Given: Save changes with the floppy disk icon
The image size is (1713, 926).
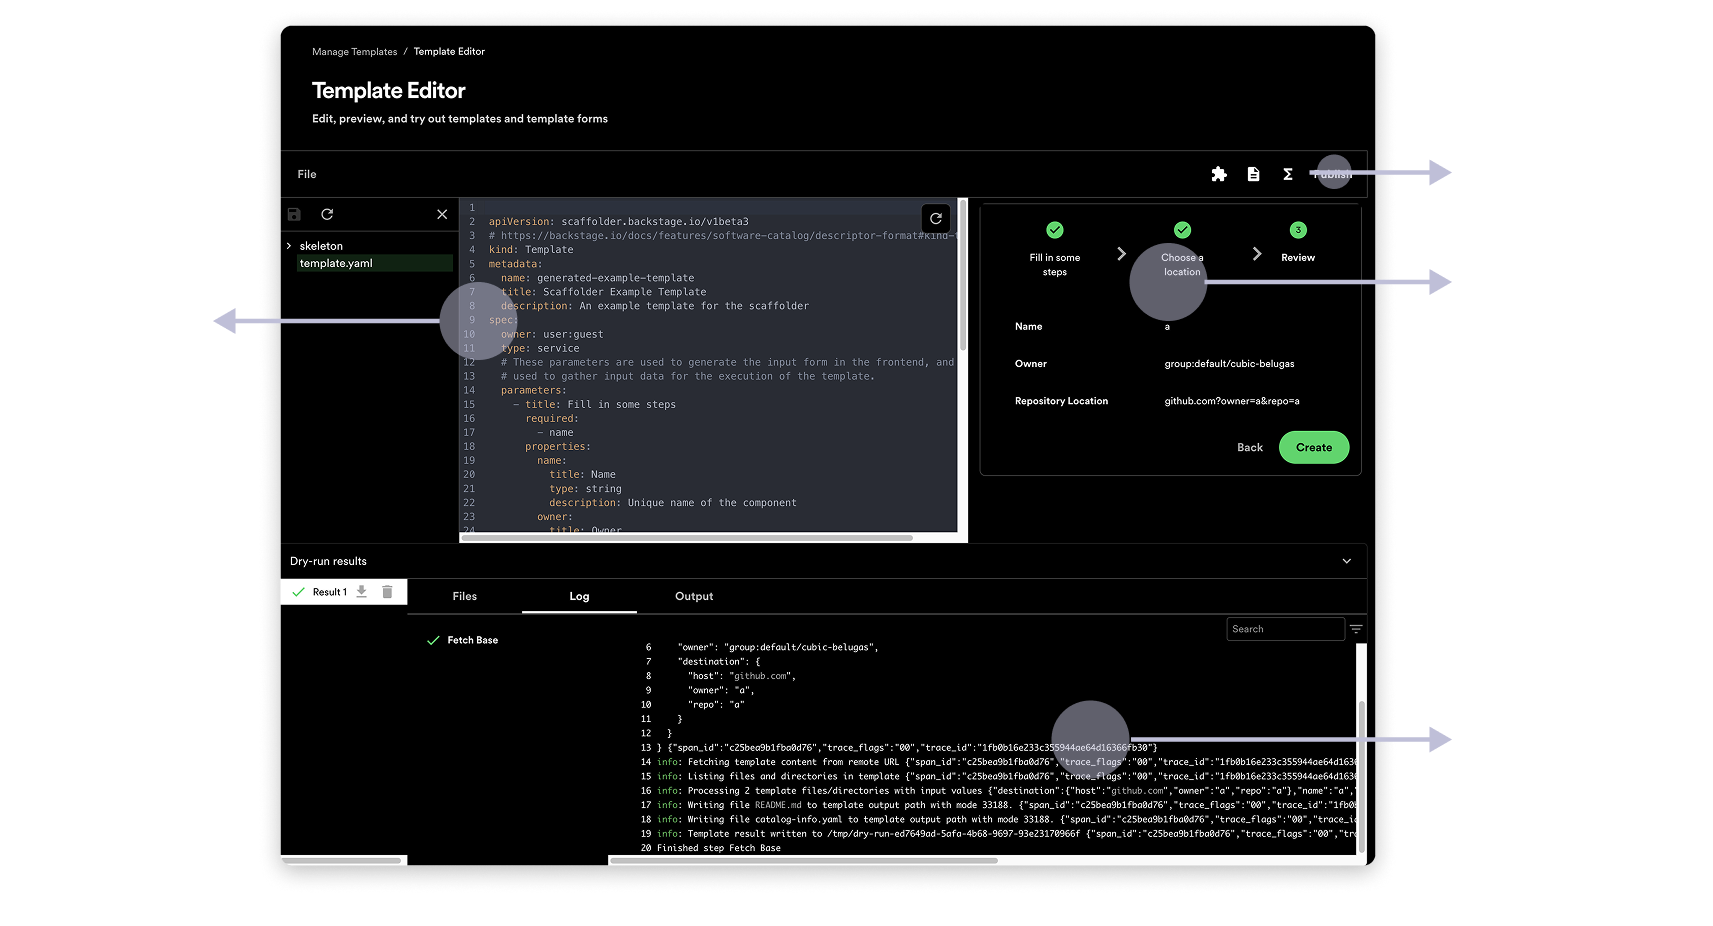Looking at the screenshot, I should (x=294, y=214).
